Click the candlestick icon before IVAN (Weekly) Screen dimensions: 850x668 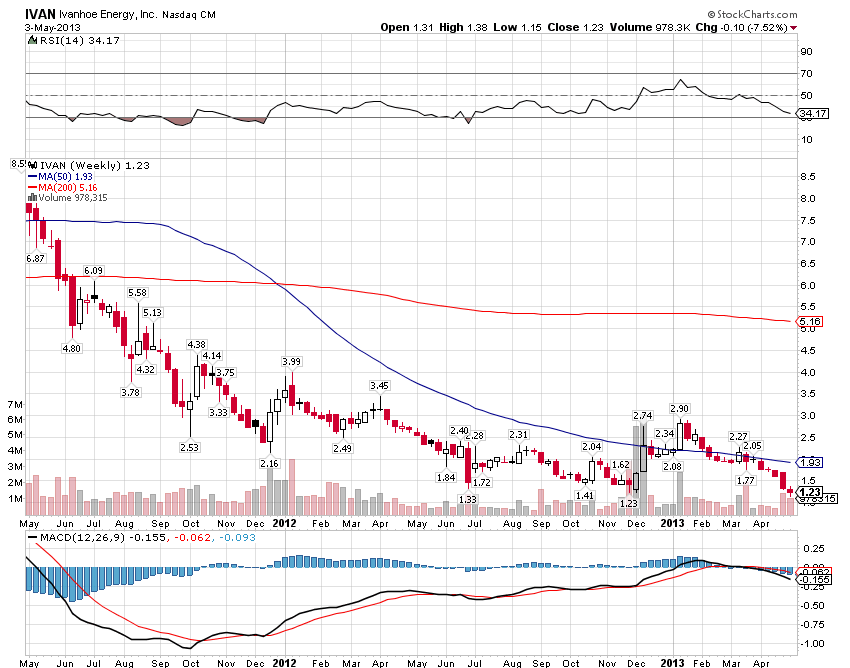(33, 166)
